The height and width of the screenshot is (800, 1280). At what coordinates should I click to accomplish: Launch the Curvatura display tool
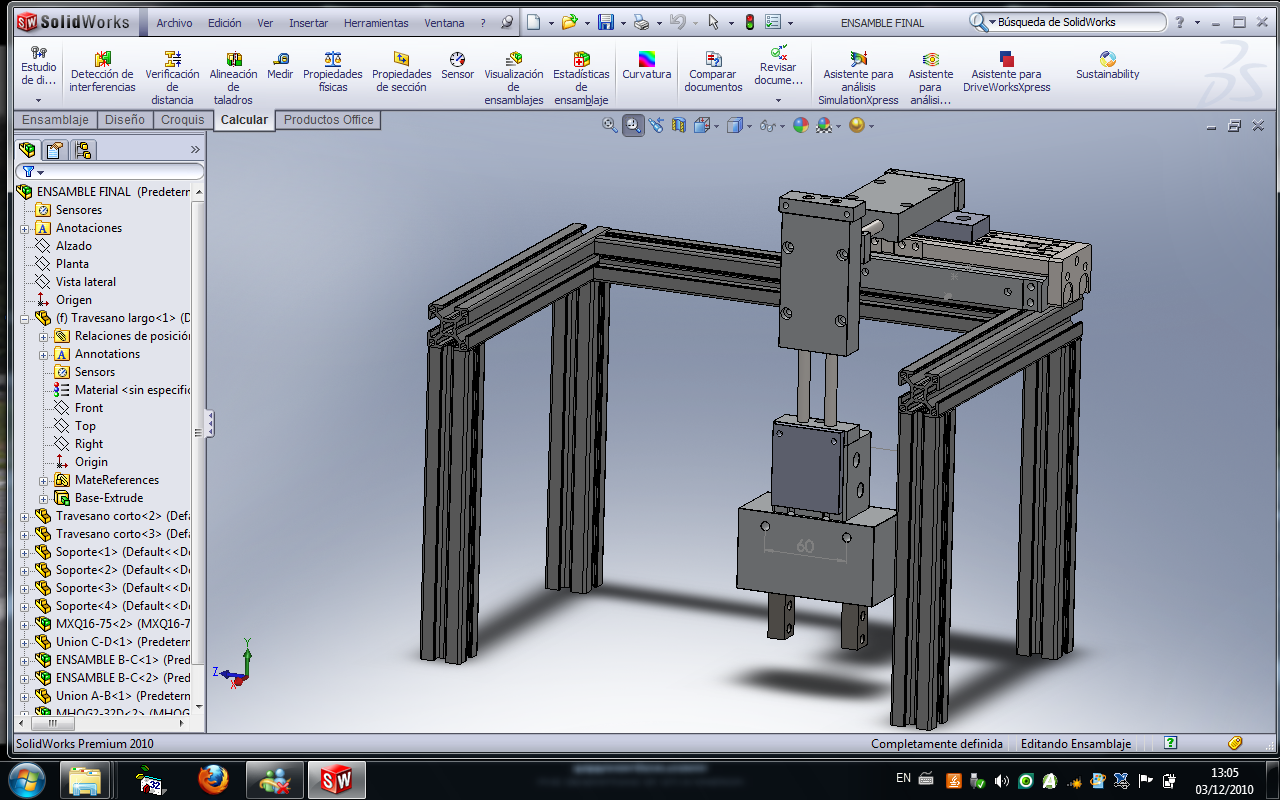647,66
